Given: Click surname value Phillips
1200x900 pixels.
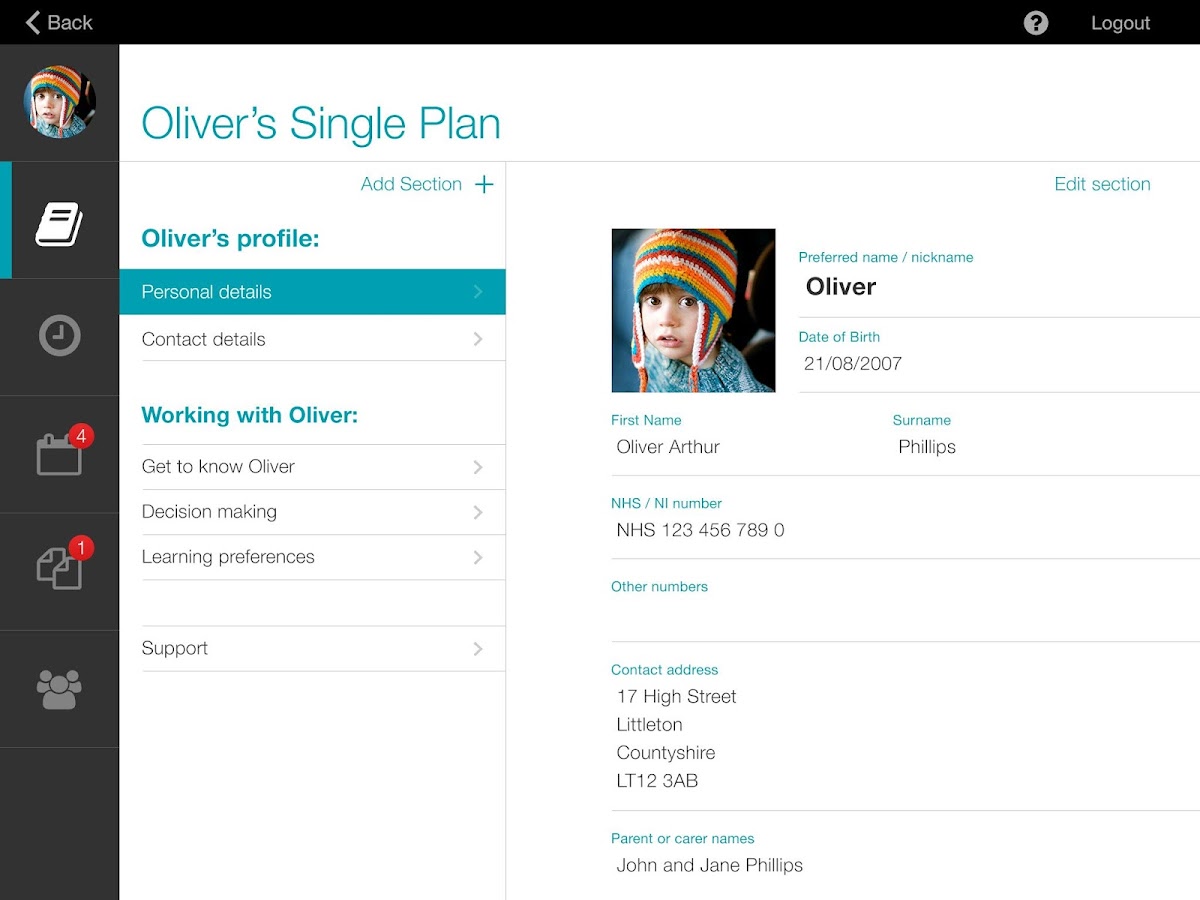Looking at the screenshot, I should coord(927,447).
